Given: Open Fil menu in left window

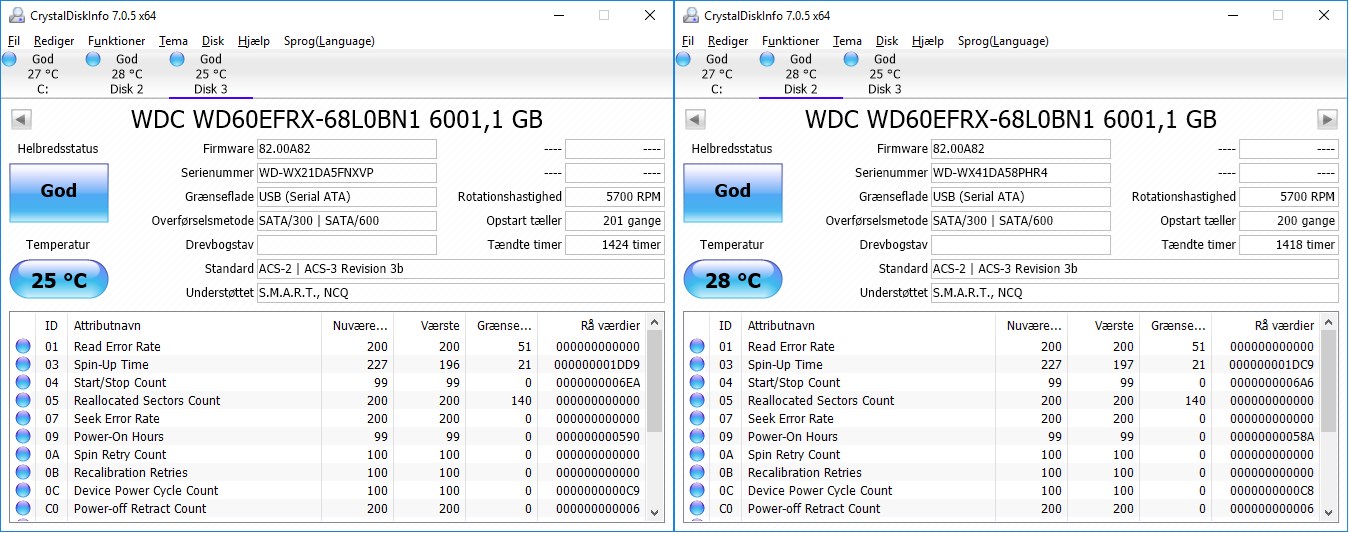Looking at the screenshot, I should point(14,41).
